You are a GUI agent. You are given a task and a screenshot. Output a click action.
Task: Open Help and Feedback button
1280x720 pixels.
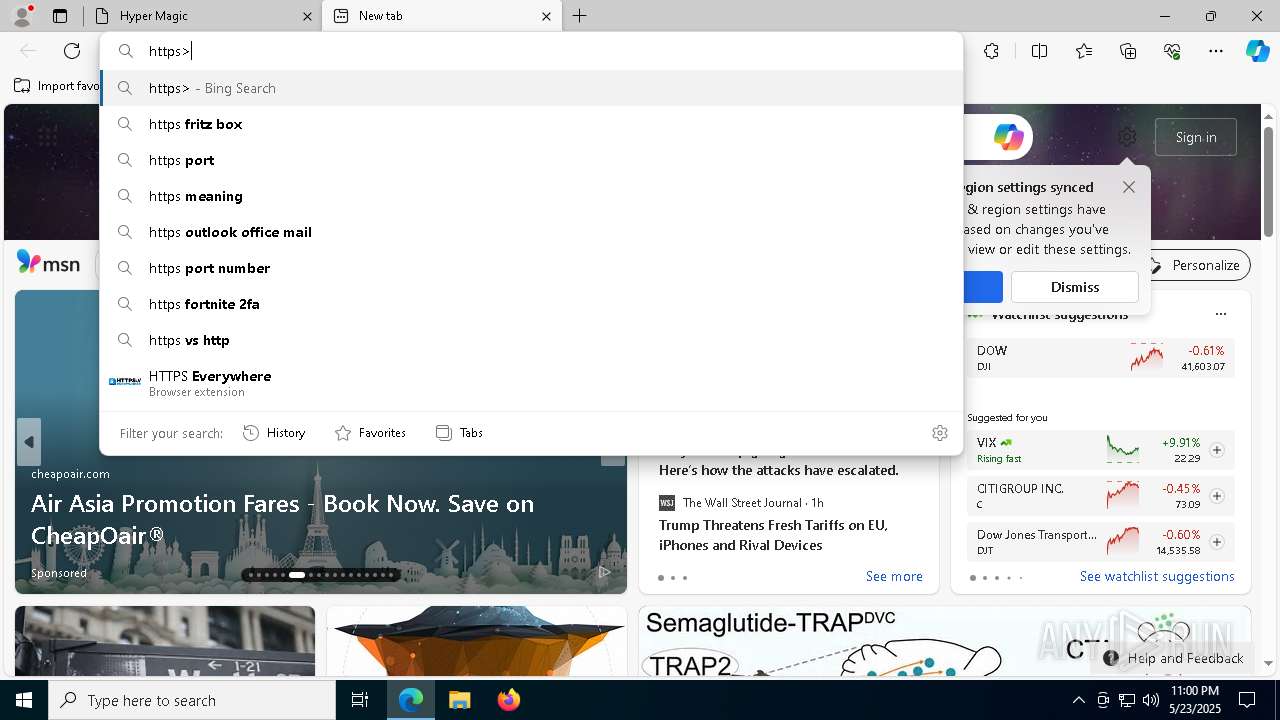(1174, 658)
